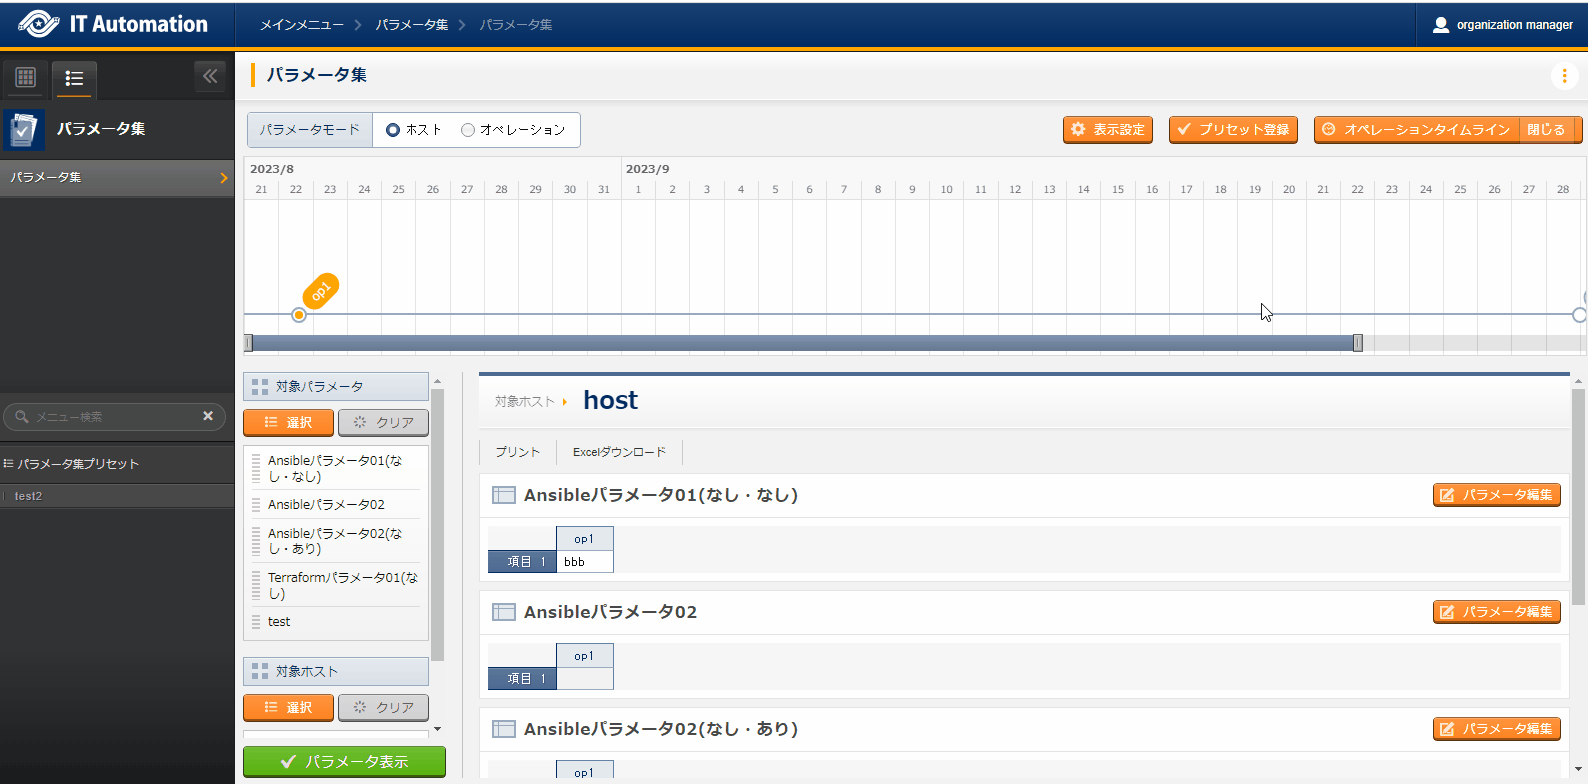Select the test2 preset item
The height and width of the screenshot is (784, 1588).
[28, 496]
